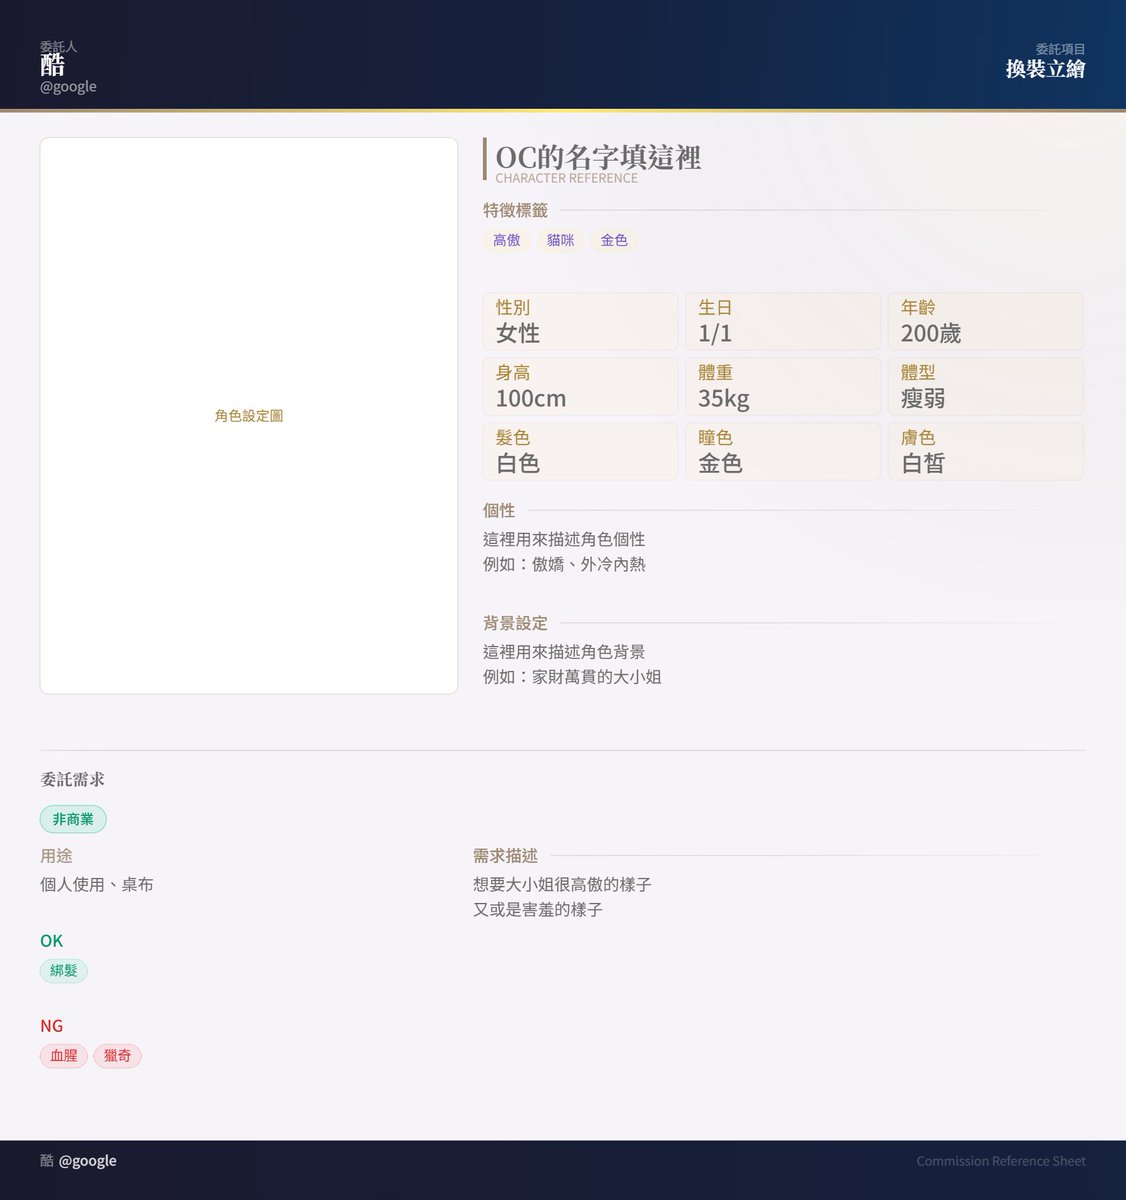
Task: Click the red NG label
Action: [x=51, y=1026]
